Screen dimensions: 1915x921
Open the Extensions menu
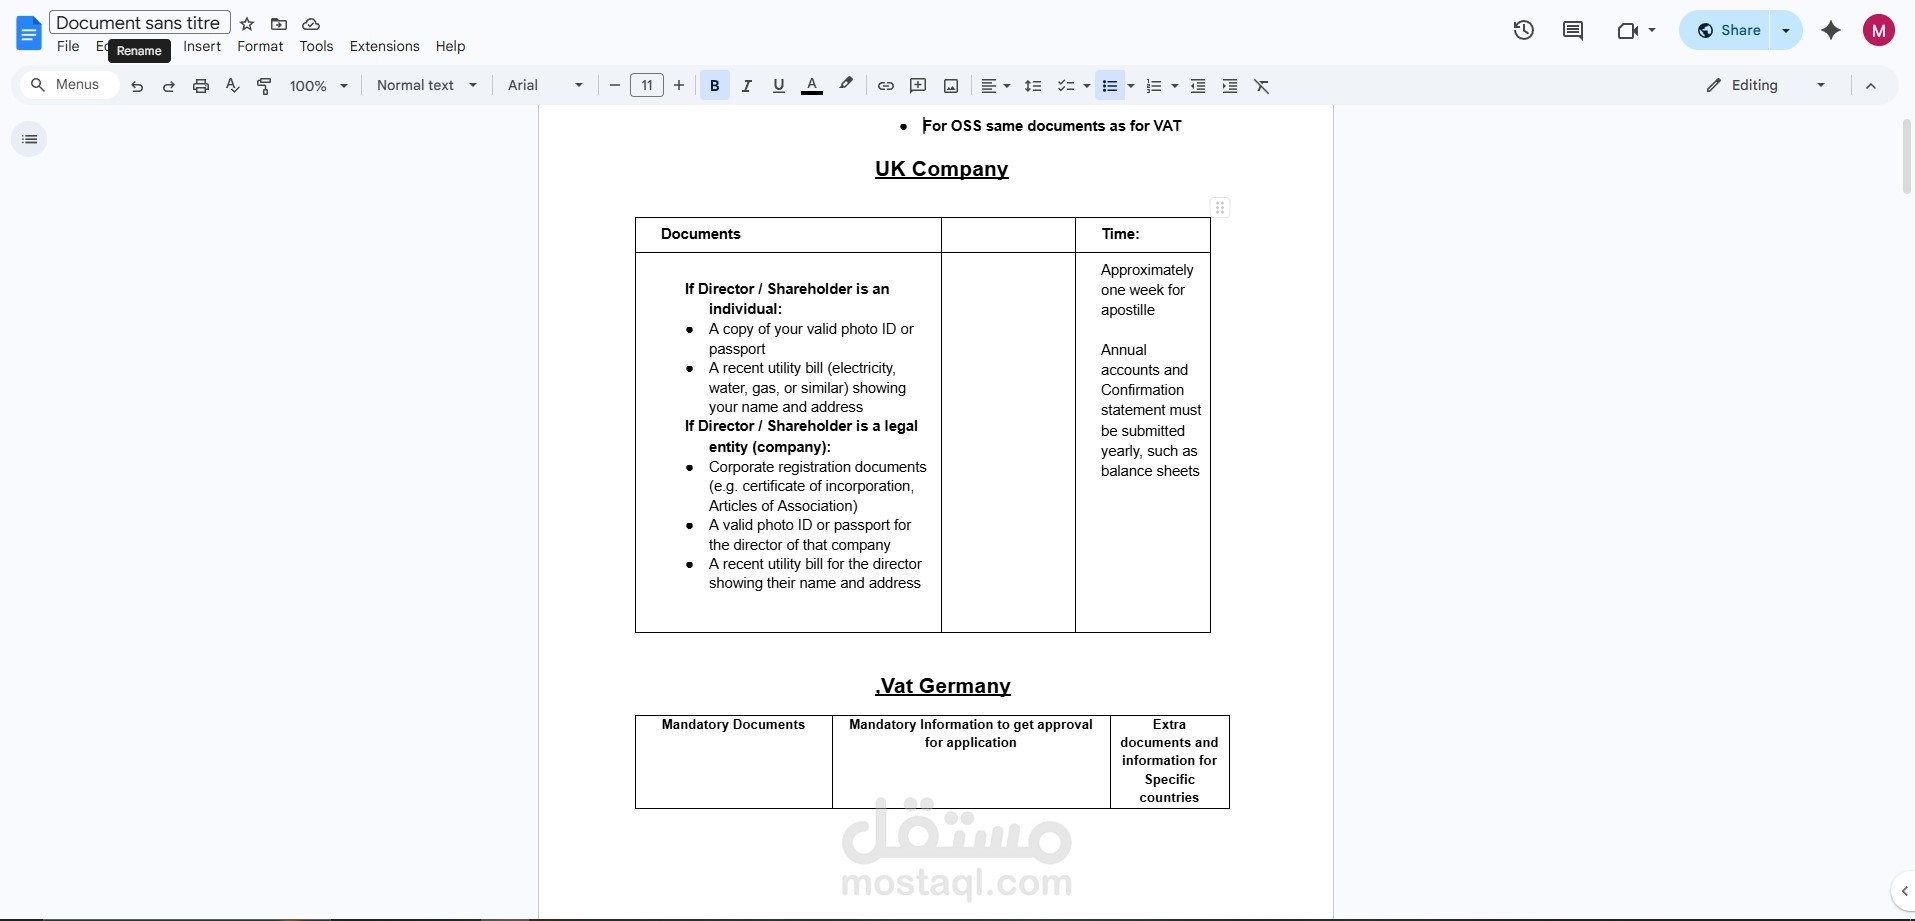pyautogui.click(x=384, y=46)
